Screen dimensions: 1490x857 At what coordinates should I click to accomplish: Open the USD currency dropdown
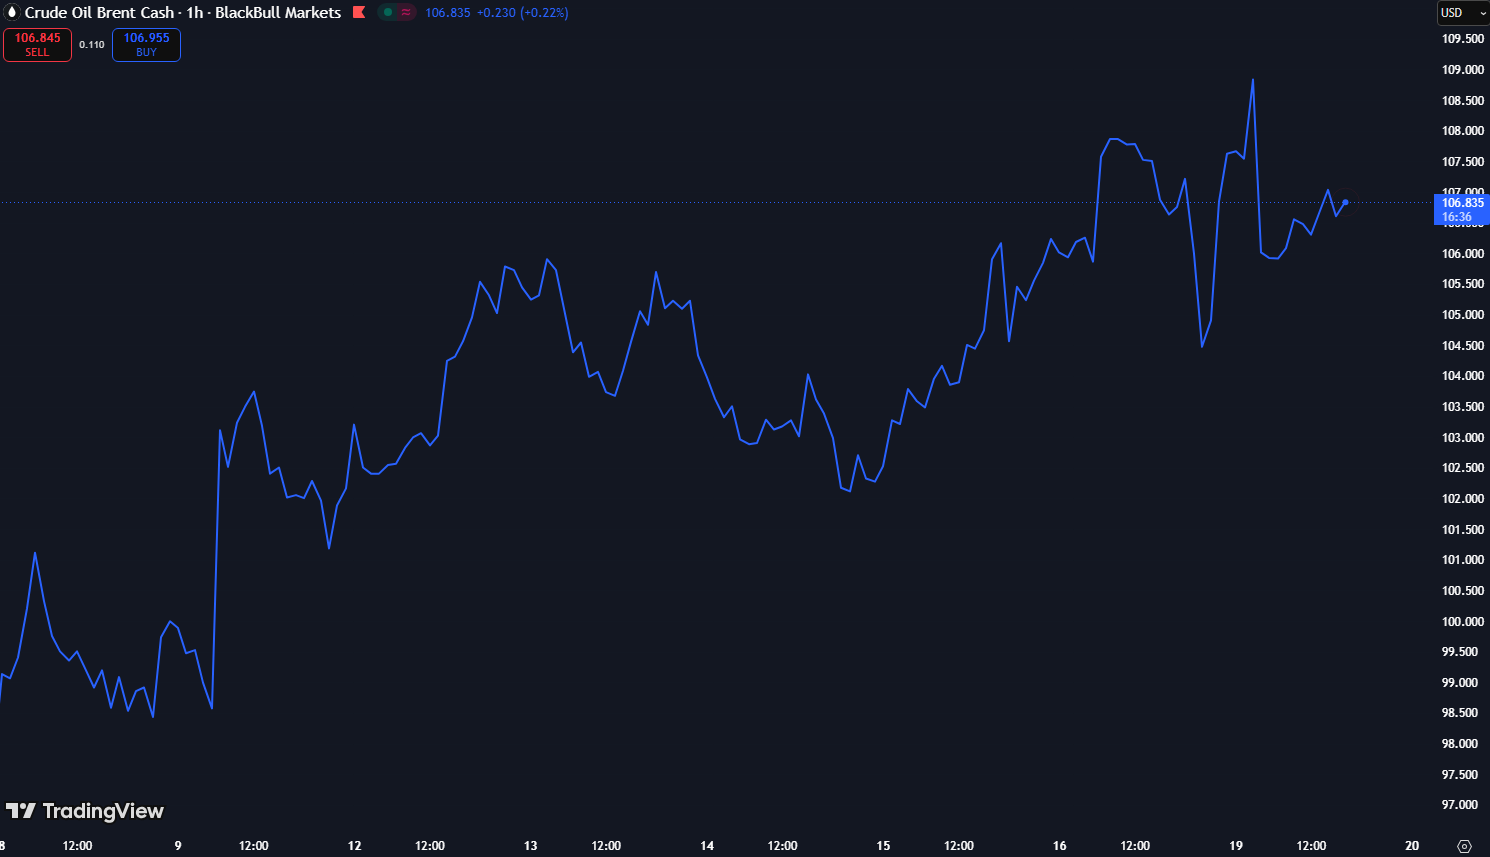click(x=1463, y=13)
